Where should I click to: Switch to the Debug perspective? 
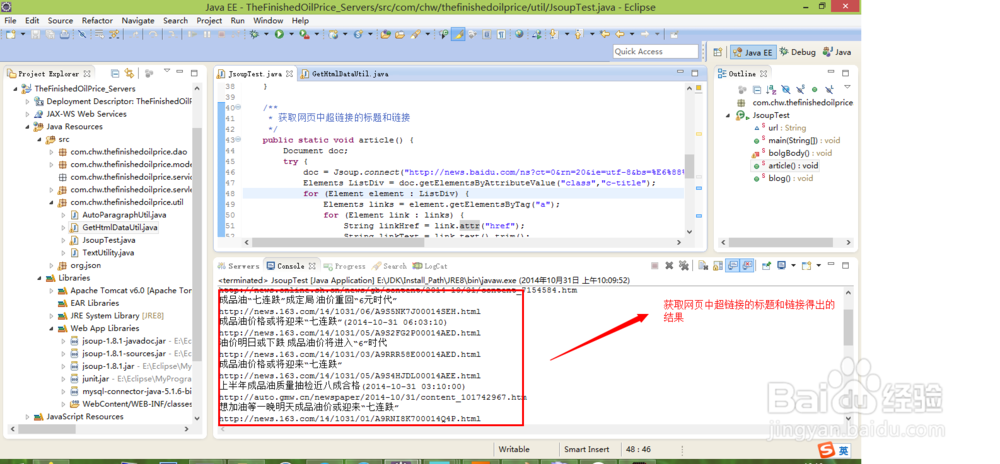tap(797, 52)
